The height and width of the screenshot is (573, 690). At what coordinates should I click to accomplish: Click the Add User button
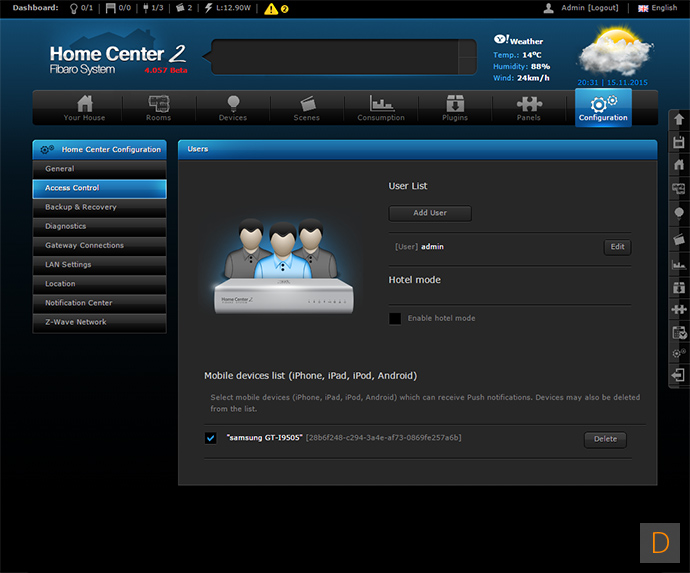430,213
